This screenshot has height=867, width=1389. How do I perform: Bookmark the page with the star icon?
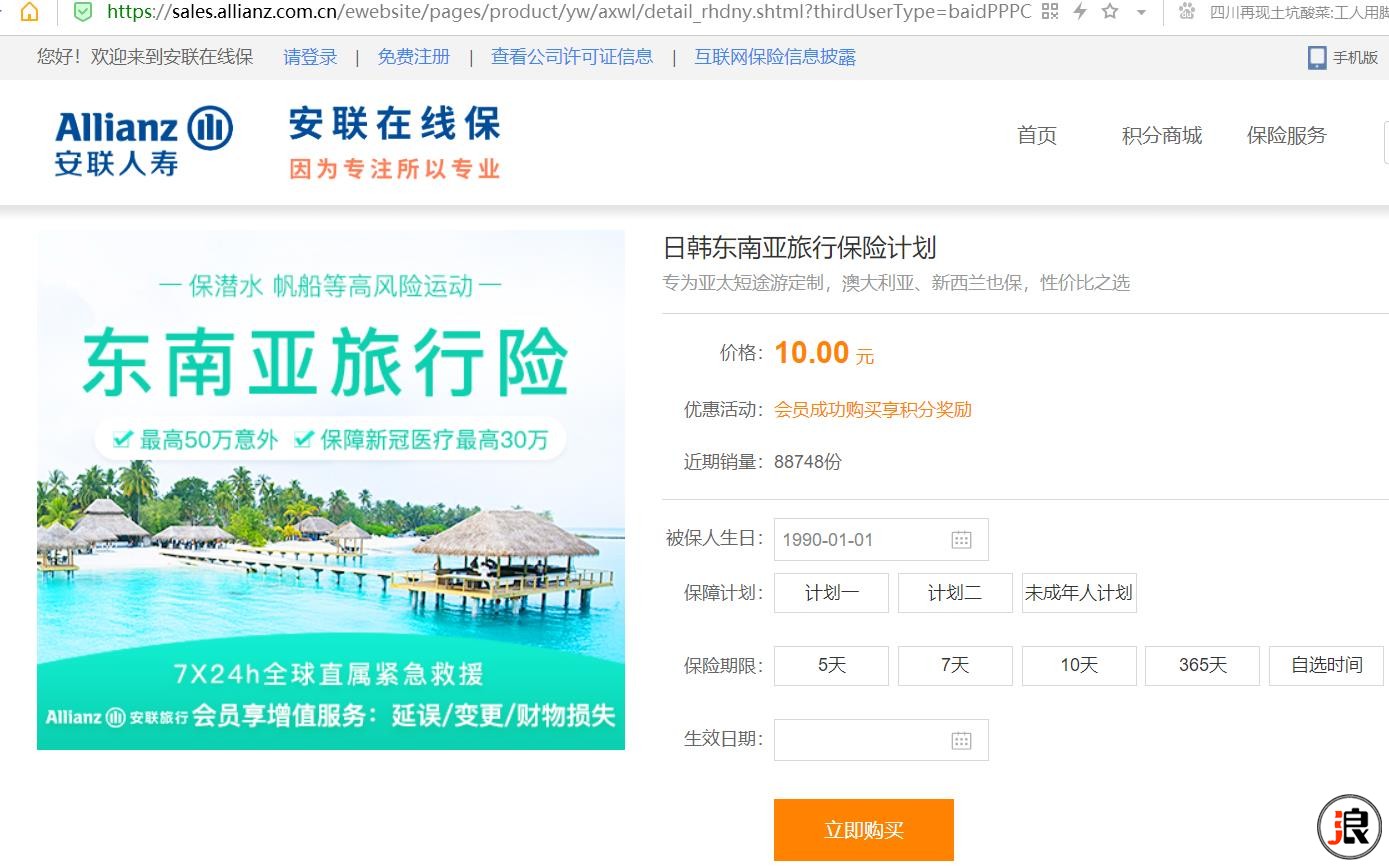pos(1110,12)
